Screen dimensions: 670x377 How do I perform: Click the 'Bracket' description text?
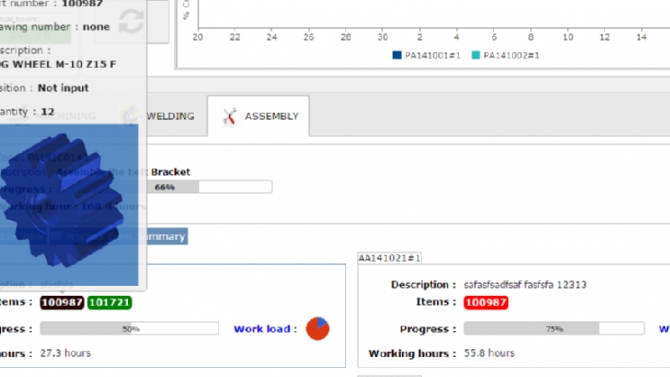[170, 172]
